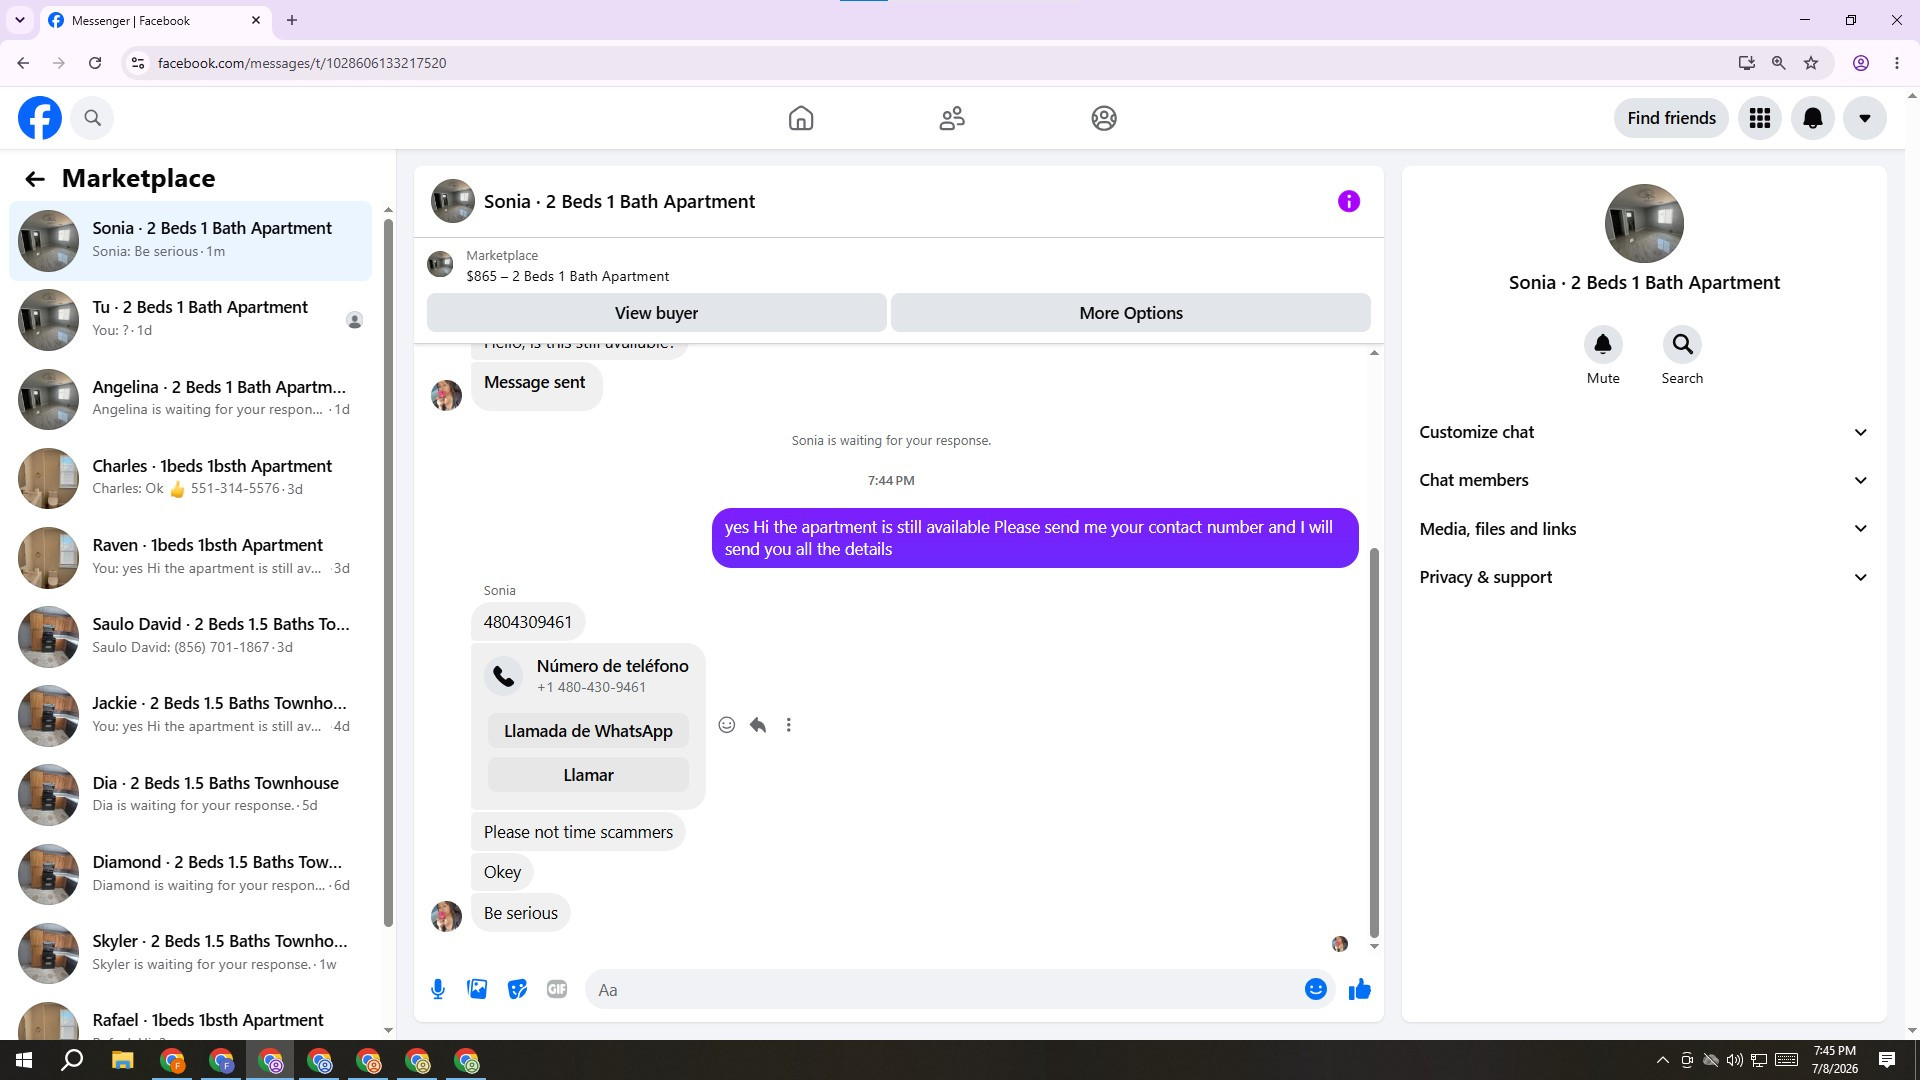This screenshot has height=1080, width=1920.
Task: Bookmark this tab with star icon
Action: 1811,63
